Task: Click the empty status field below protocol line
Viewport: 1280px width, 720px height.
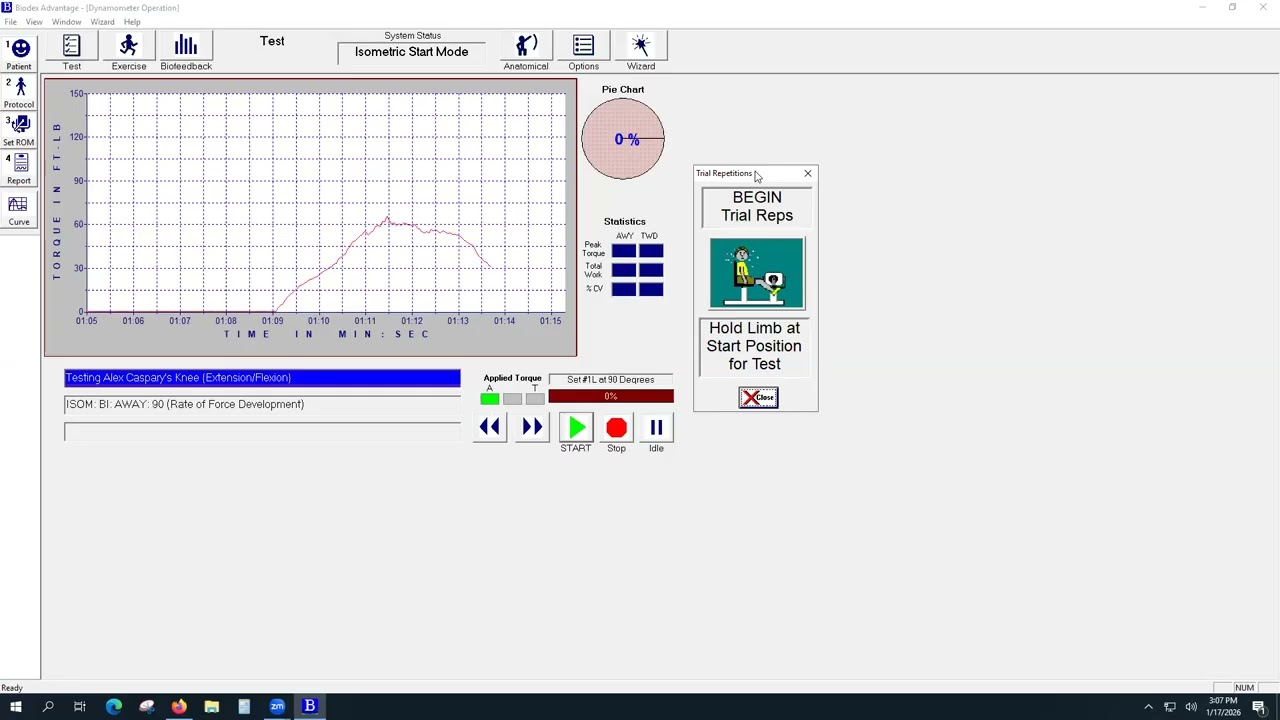Action: [263, 432]
